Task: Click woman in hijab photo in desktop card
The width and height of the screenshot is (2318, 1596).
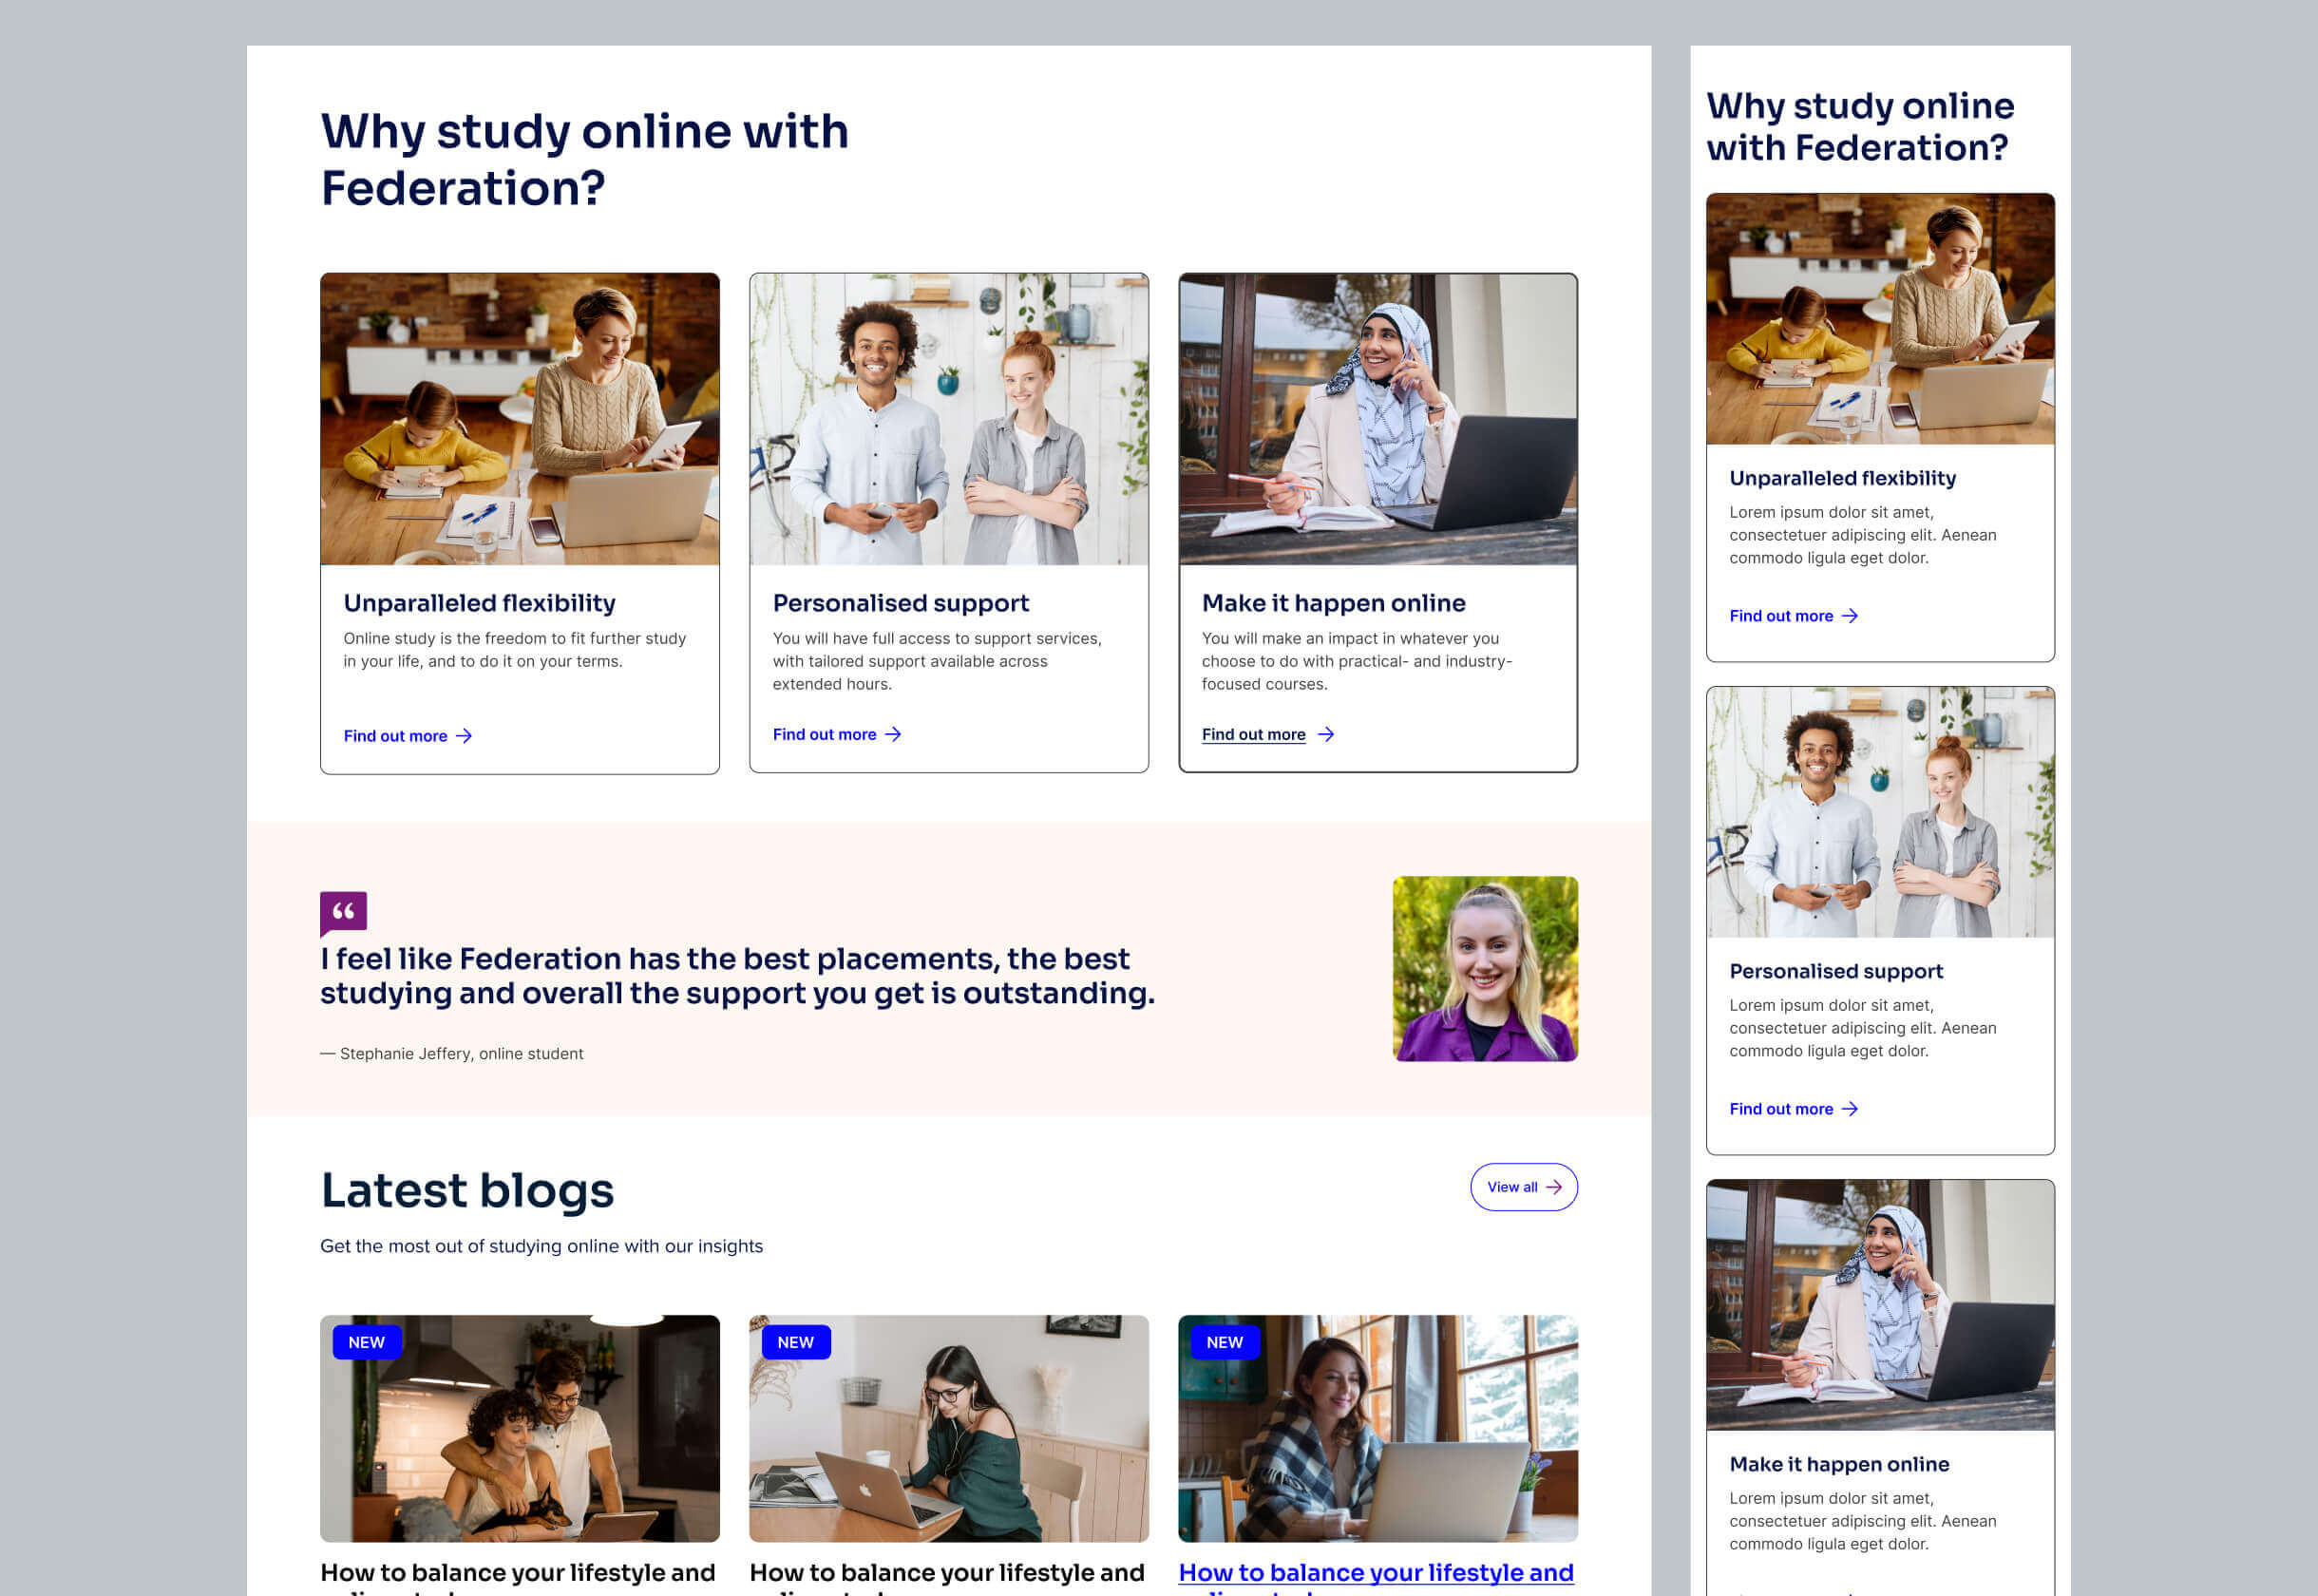Action: 1378,419
